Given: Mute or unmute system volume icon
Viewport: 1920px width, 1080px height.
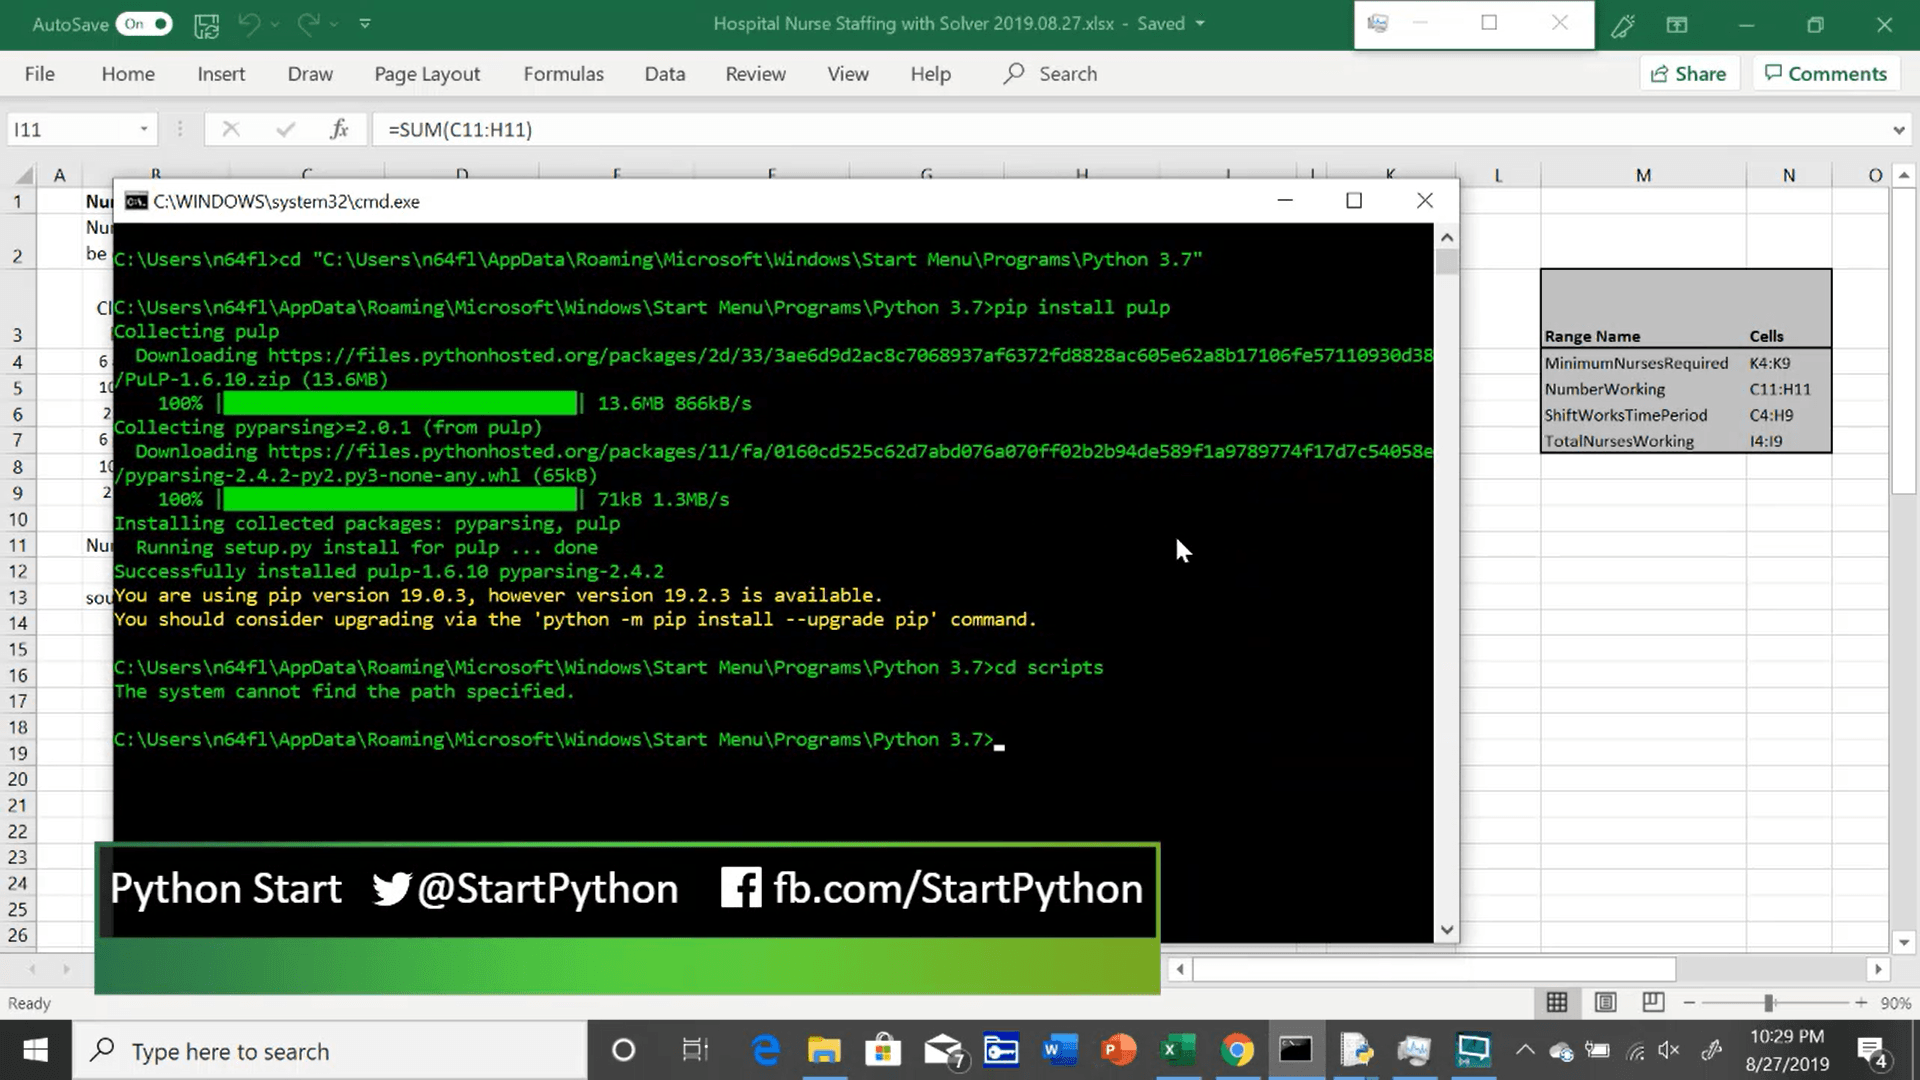Looking at the screenshot, I should (x=1668, y=1050).
